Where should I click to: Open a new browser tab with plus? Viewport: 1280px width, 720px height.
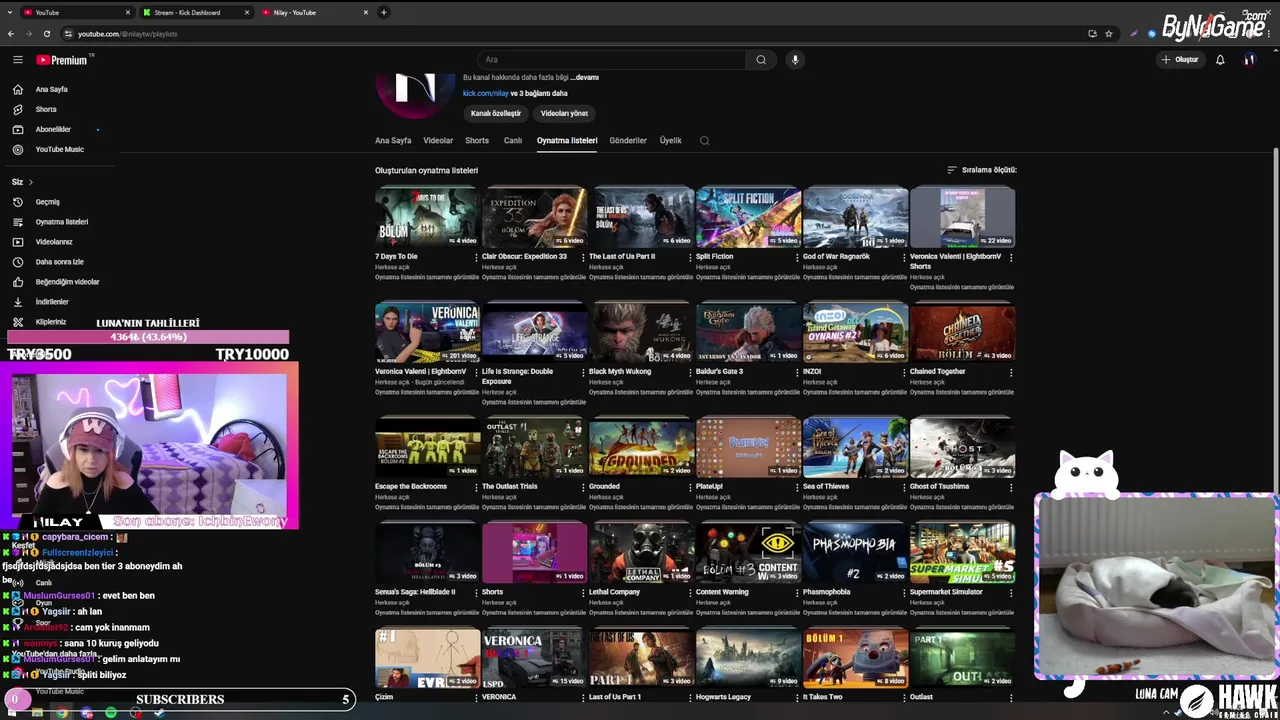(384, 13)
